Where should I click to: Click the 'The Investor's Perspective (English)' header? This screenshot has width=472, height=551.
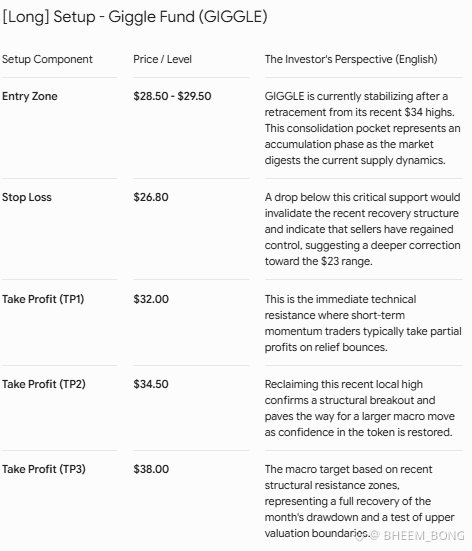351,59
